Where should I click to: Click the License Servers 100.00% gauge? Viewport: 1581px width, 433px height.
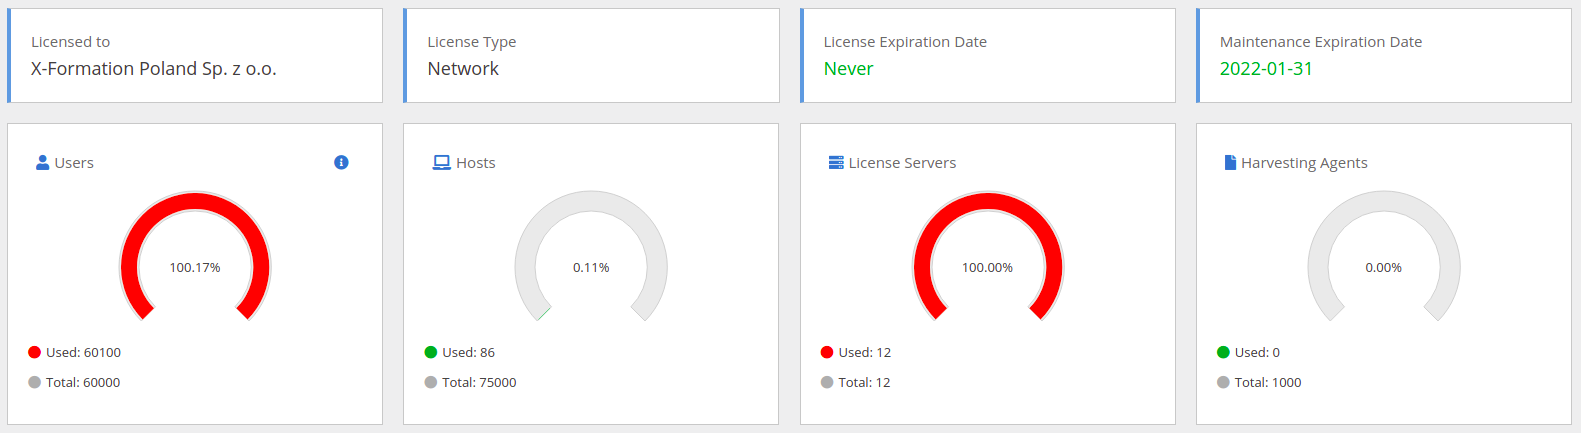coord(988,256)
